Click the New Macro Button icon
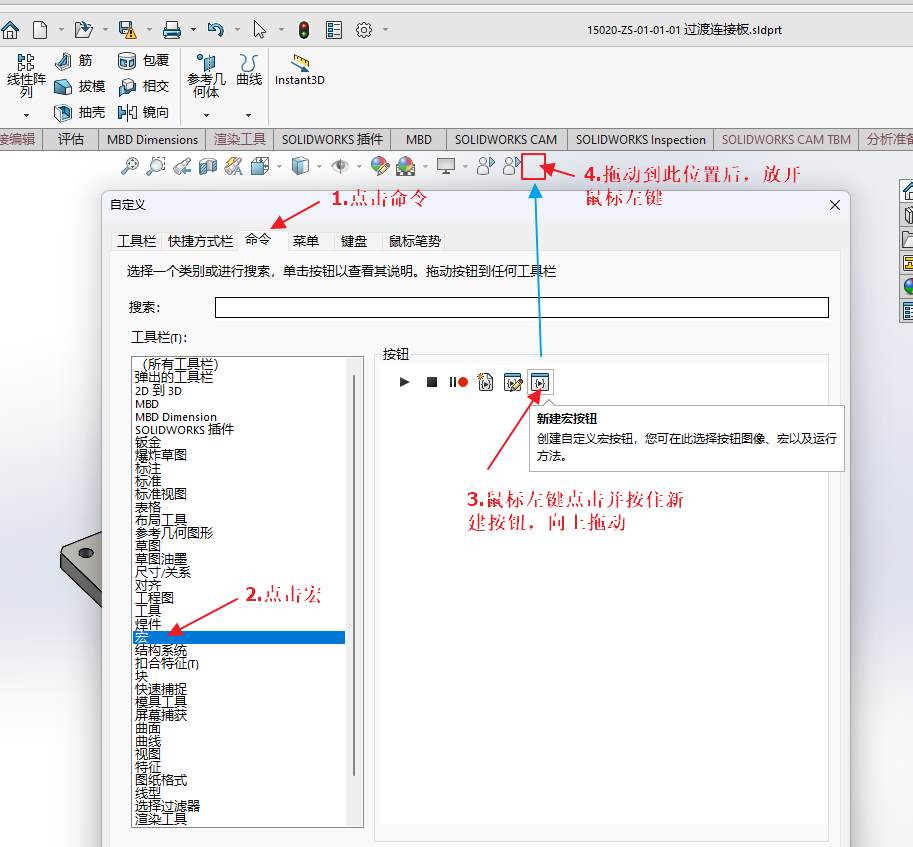This screenshot has height=847, width=913. coord(540,382)
